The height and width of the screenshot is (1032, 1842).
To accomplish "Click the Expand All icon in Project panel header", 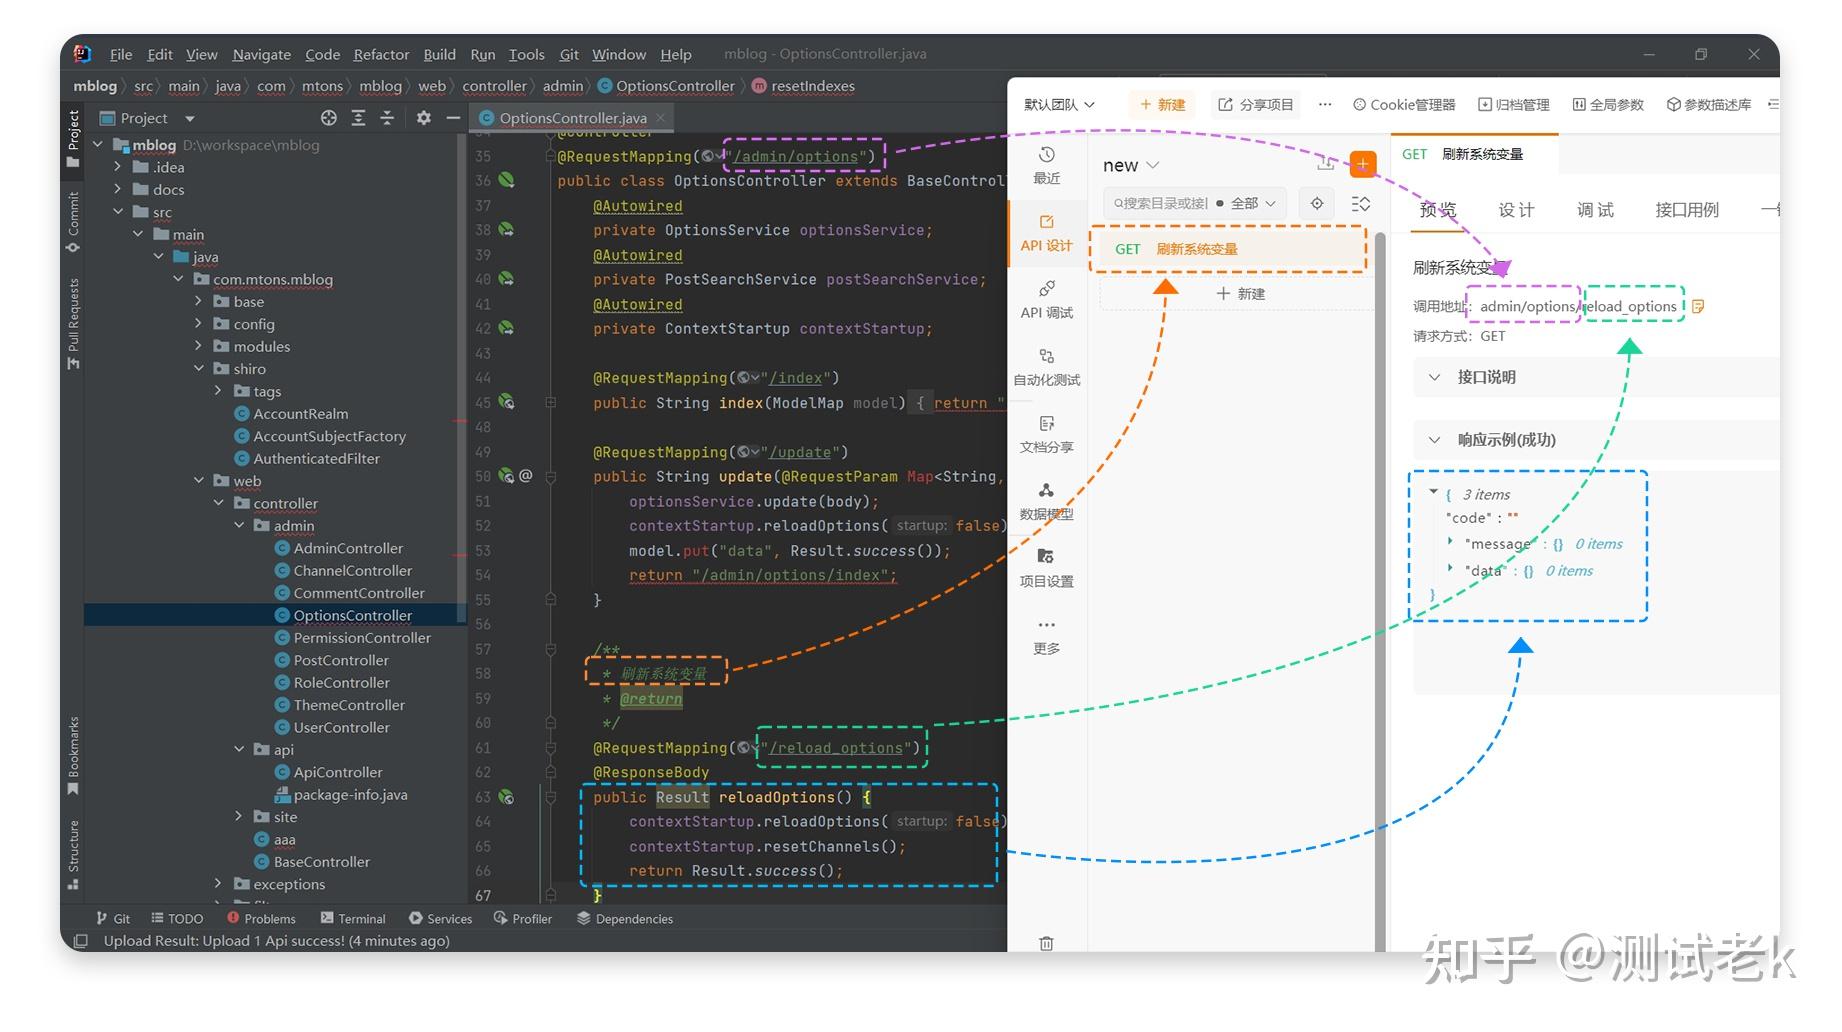I will [358, 118].
